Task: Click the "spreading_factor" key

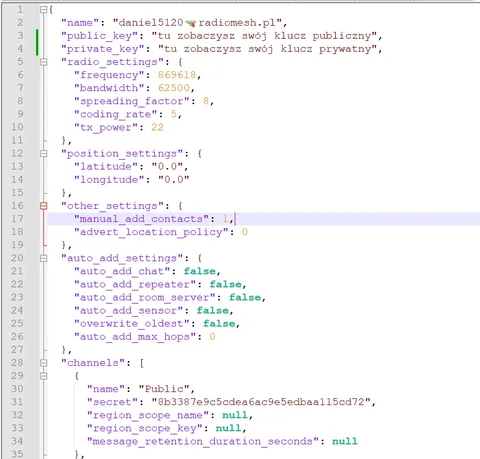Action: [x=132, y=101]
